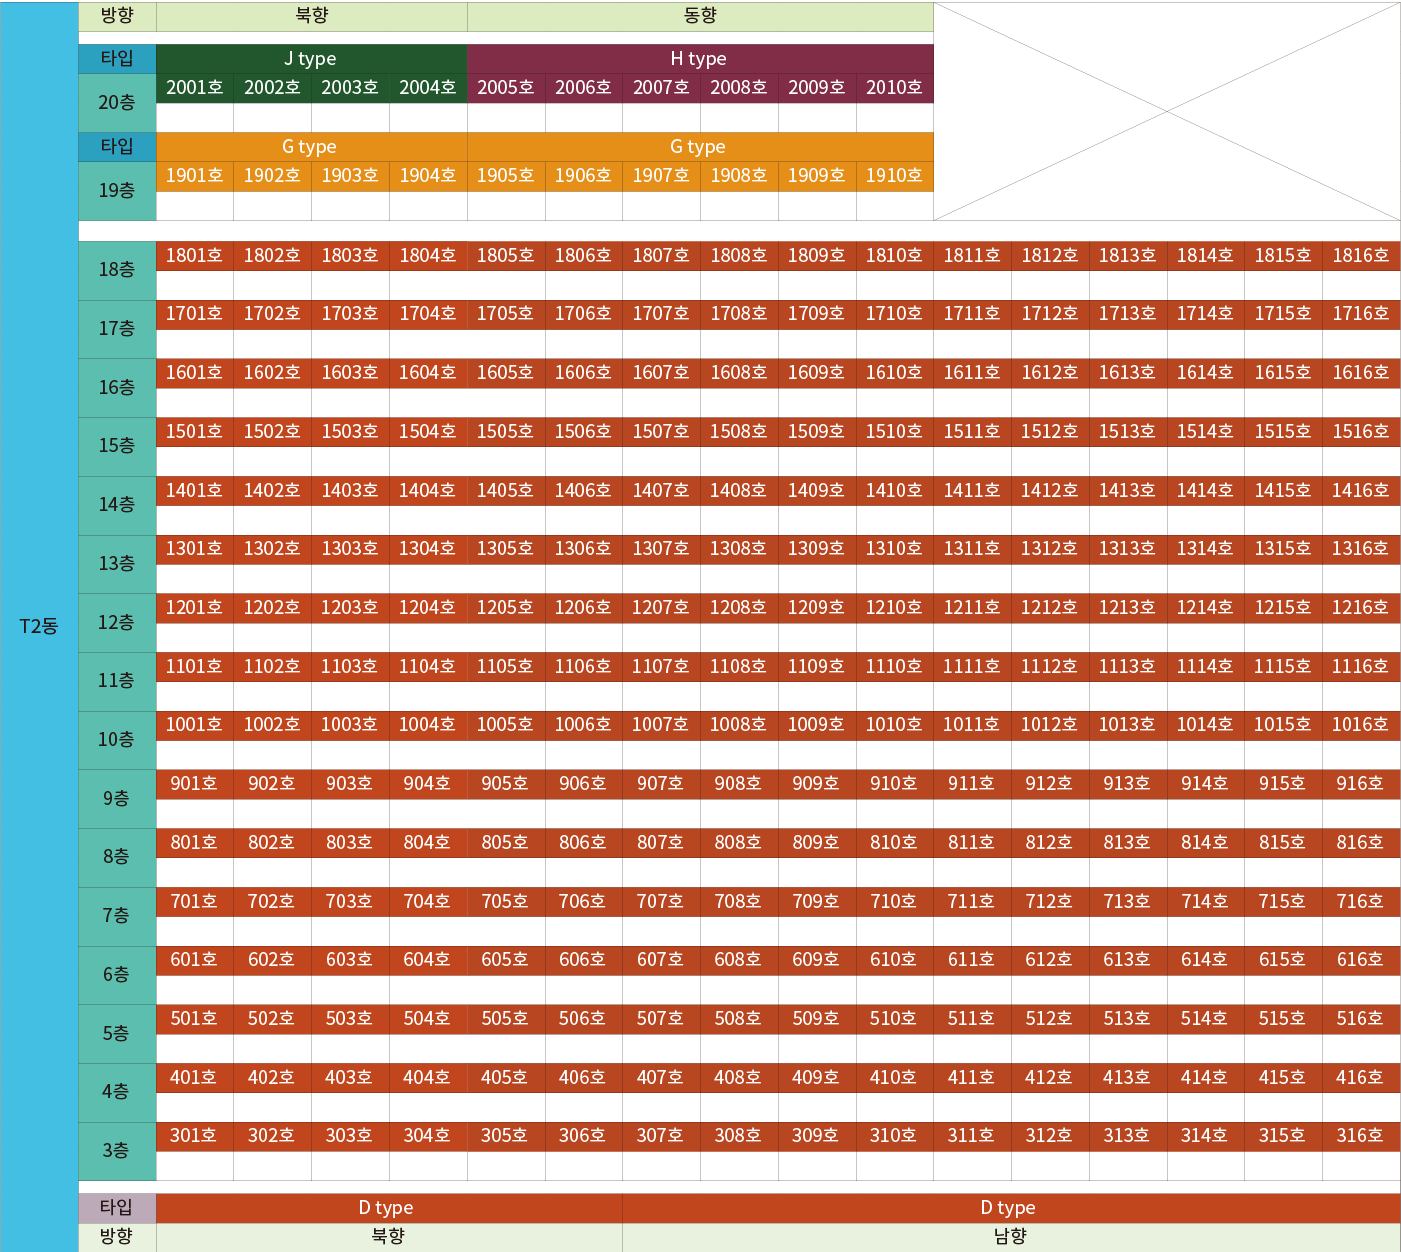Select unit 301호 on the 3rd floor
Viewport: 1401px width, 1252px height.
[x=194, y=1136]
